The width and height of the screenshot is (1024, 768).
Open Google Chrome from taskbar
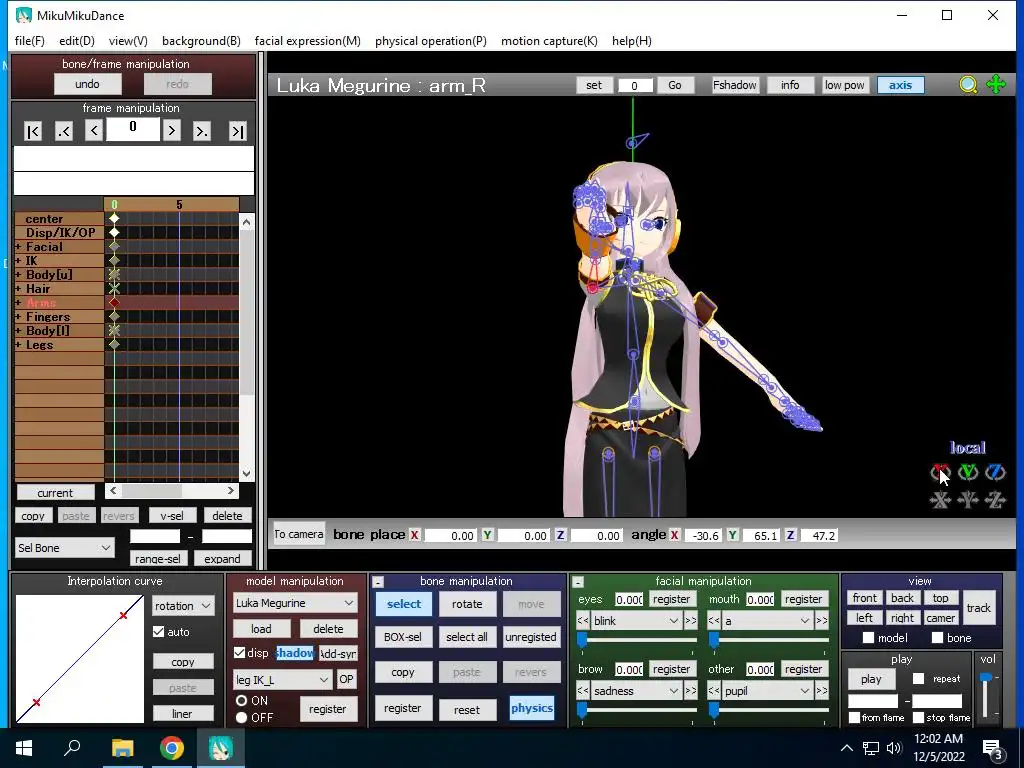pos(172,748)
